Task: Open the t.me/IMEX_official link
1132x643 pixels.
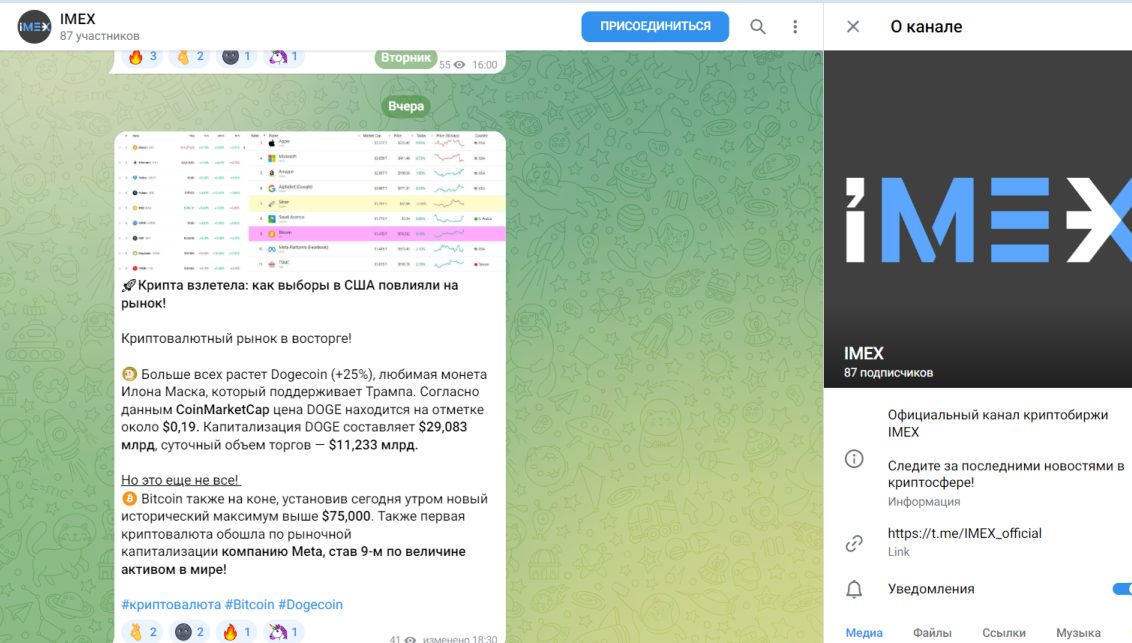Action: pyautogui.click(x=964, y=533)
